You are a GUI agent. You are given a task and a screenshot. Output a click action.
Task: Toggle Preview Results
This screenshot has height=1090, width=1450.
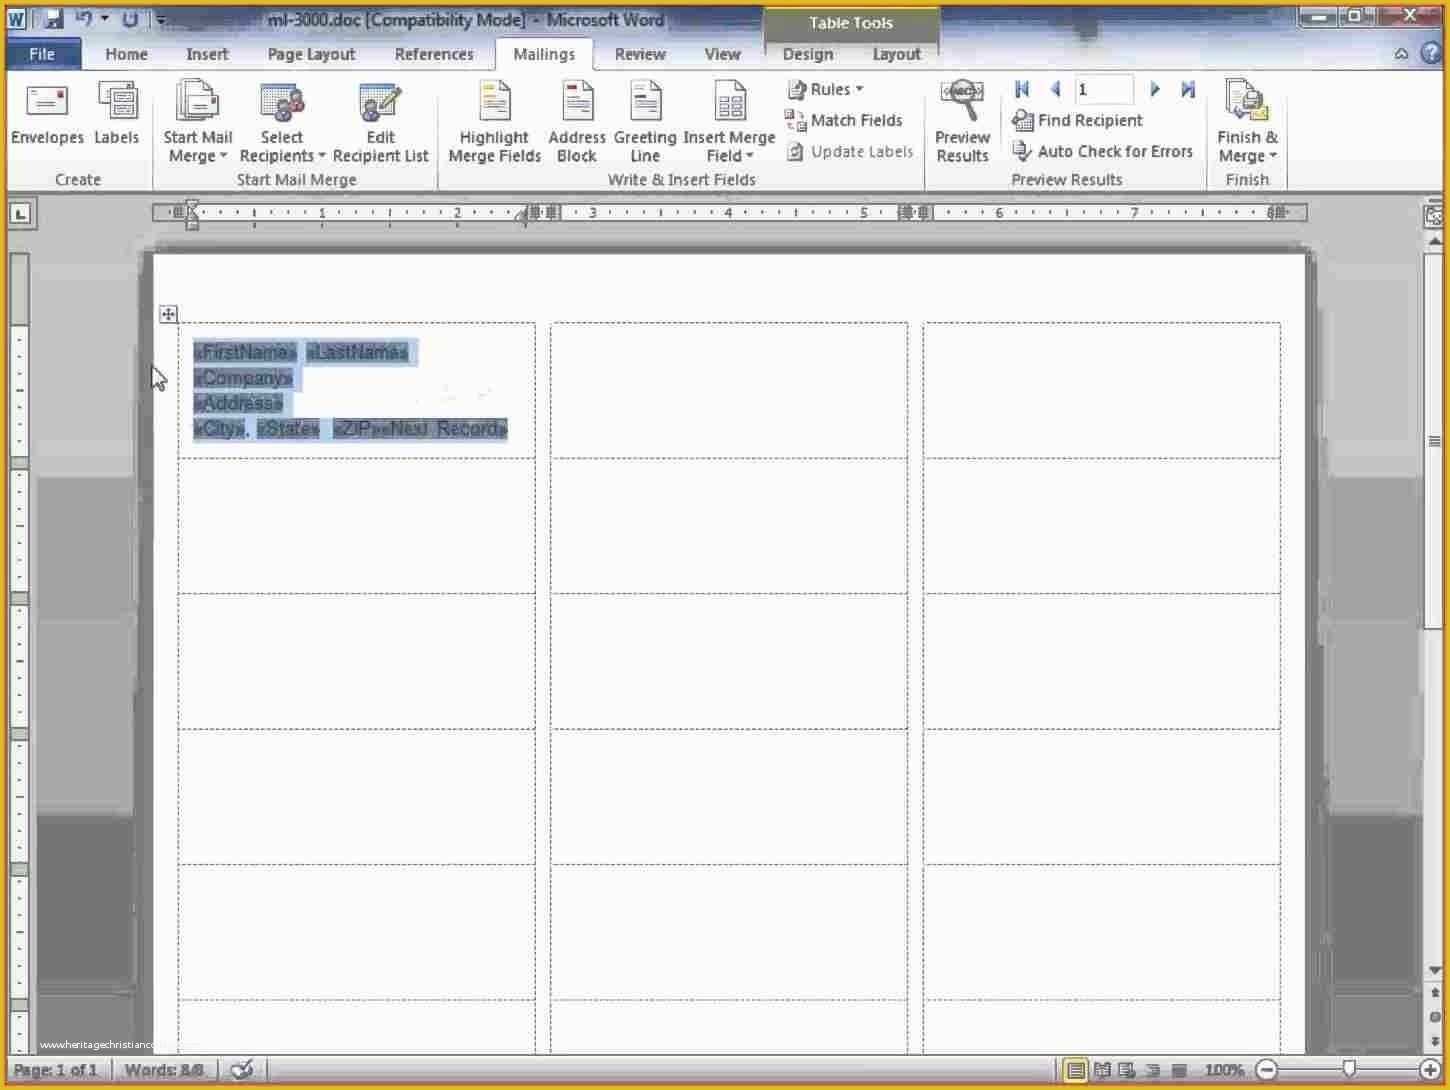click(x=962, y=122)
